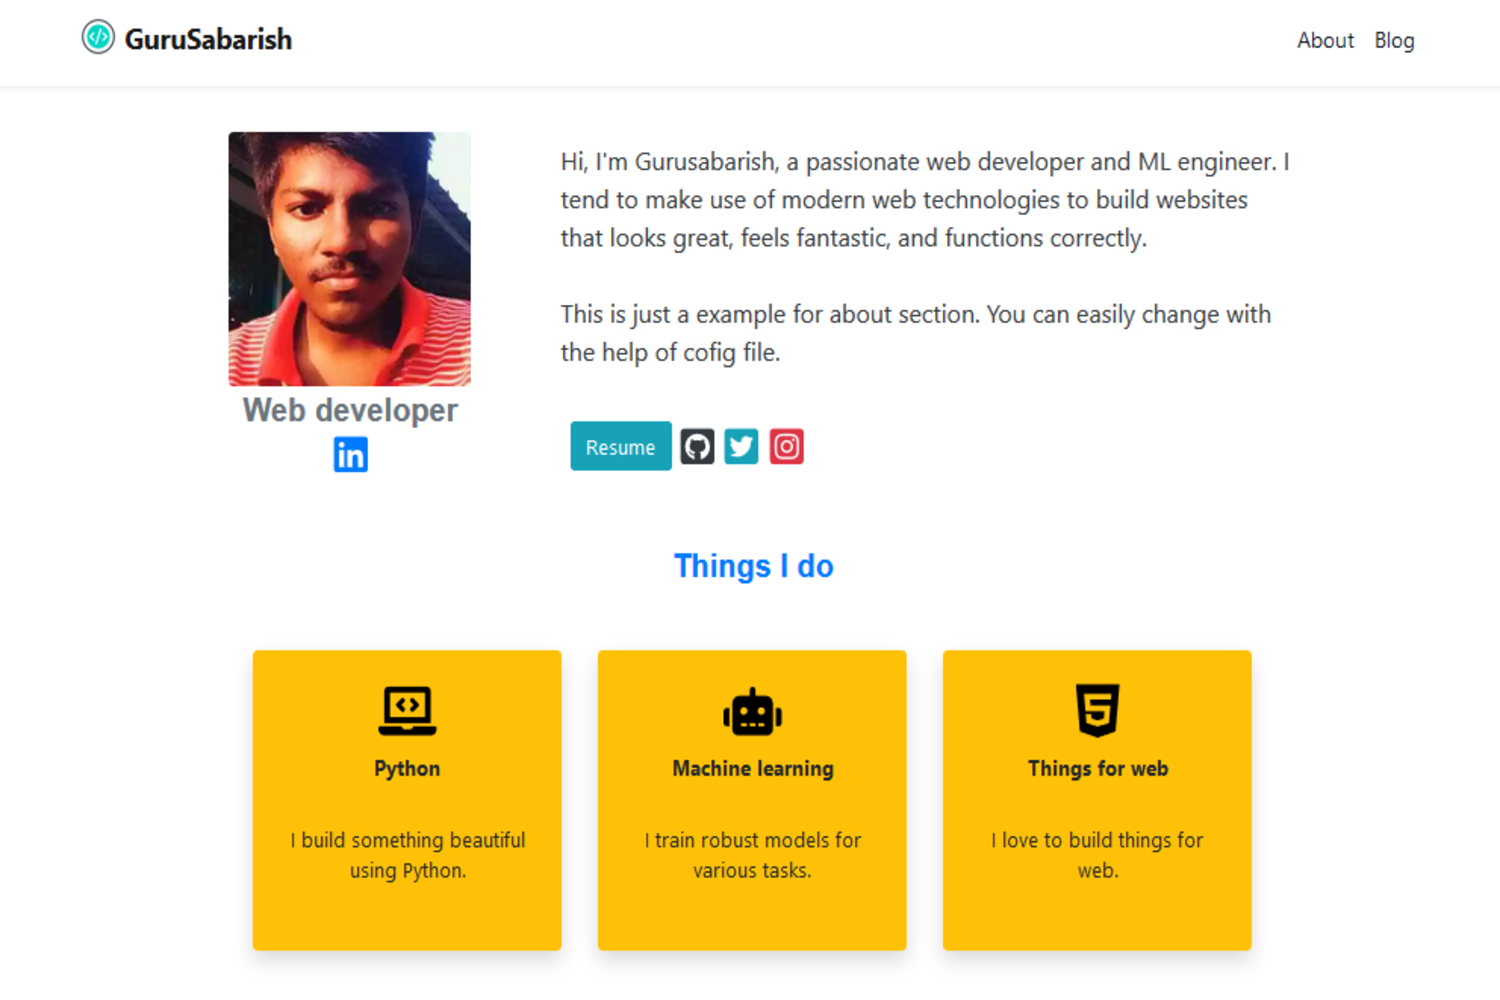Select the Things for web card title
Image resolution: width=1500 pixels, height=1000 pixels.
[1097, 768]
